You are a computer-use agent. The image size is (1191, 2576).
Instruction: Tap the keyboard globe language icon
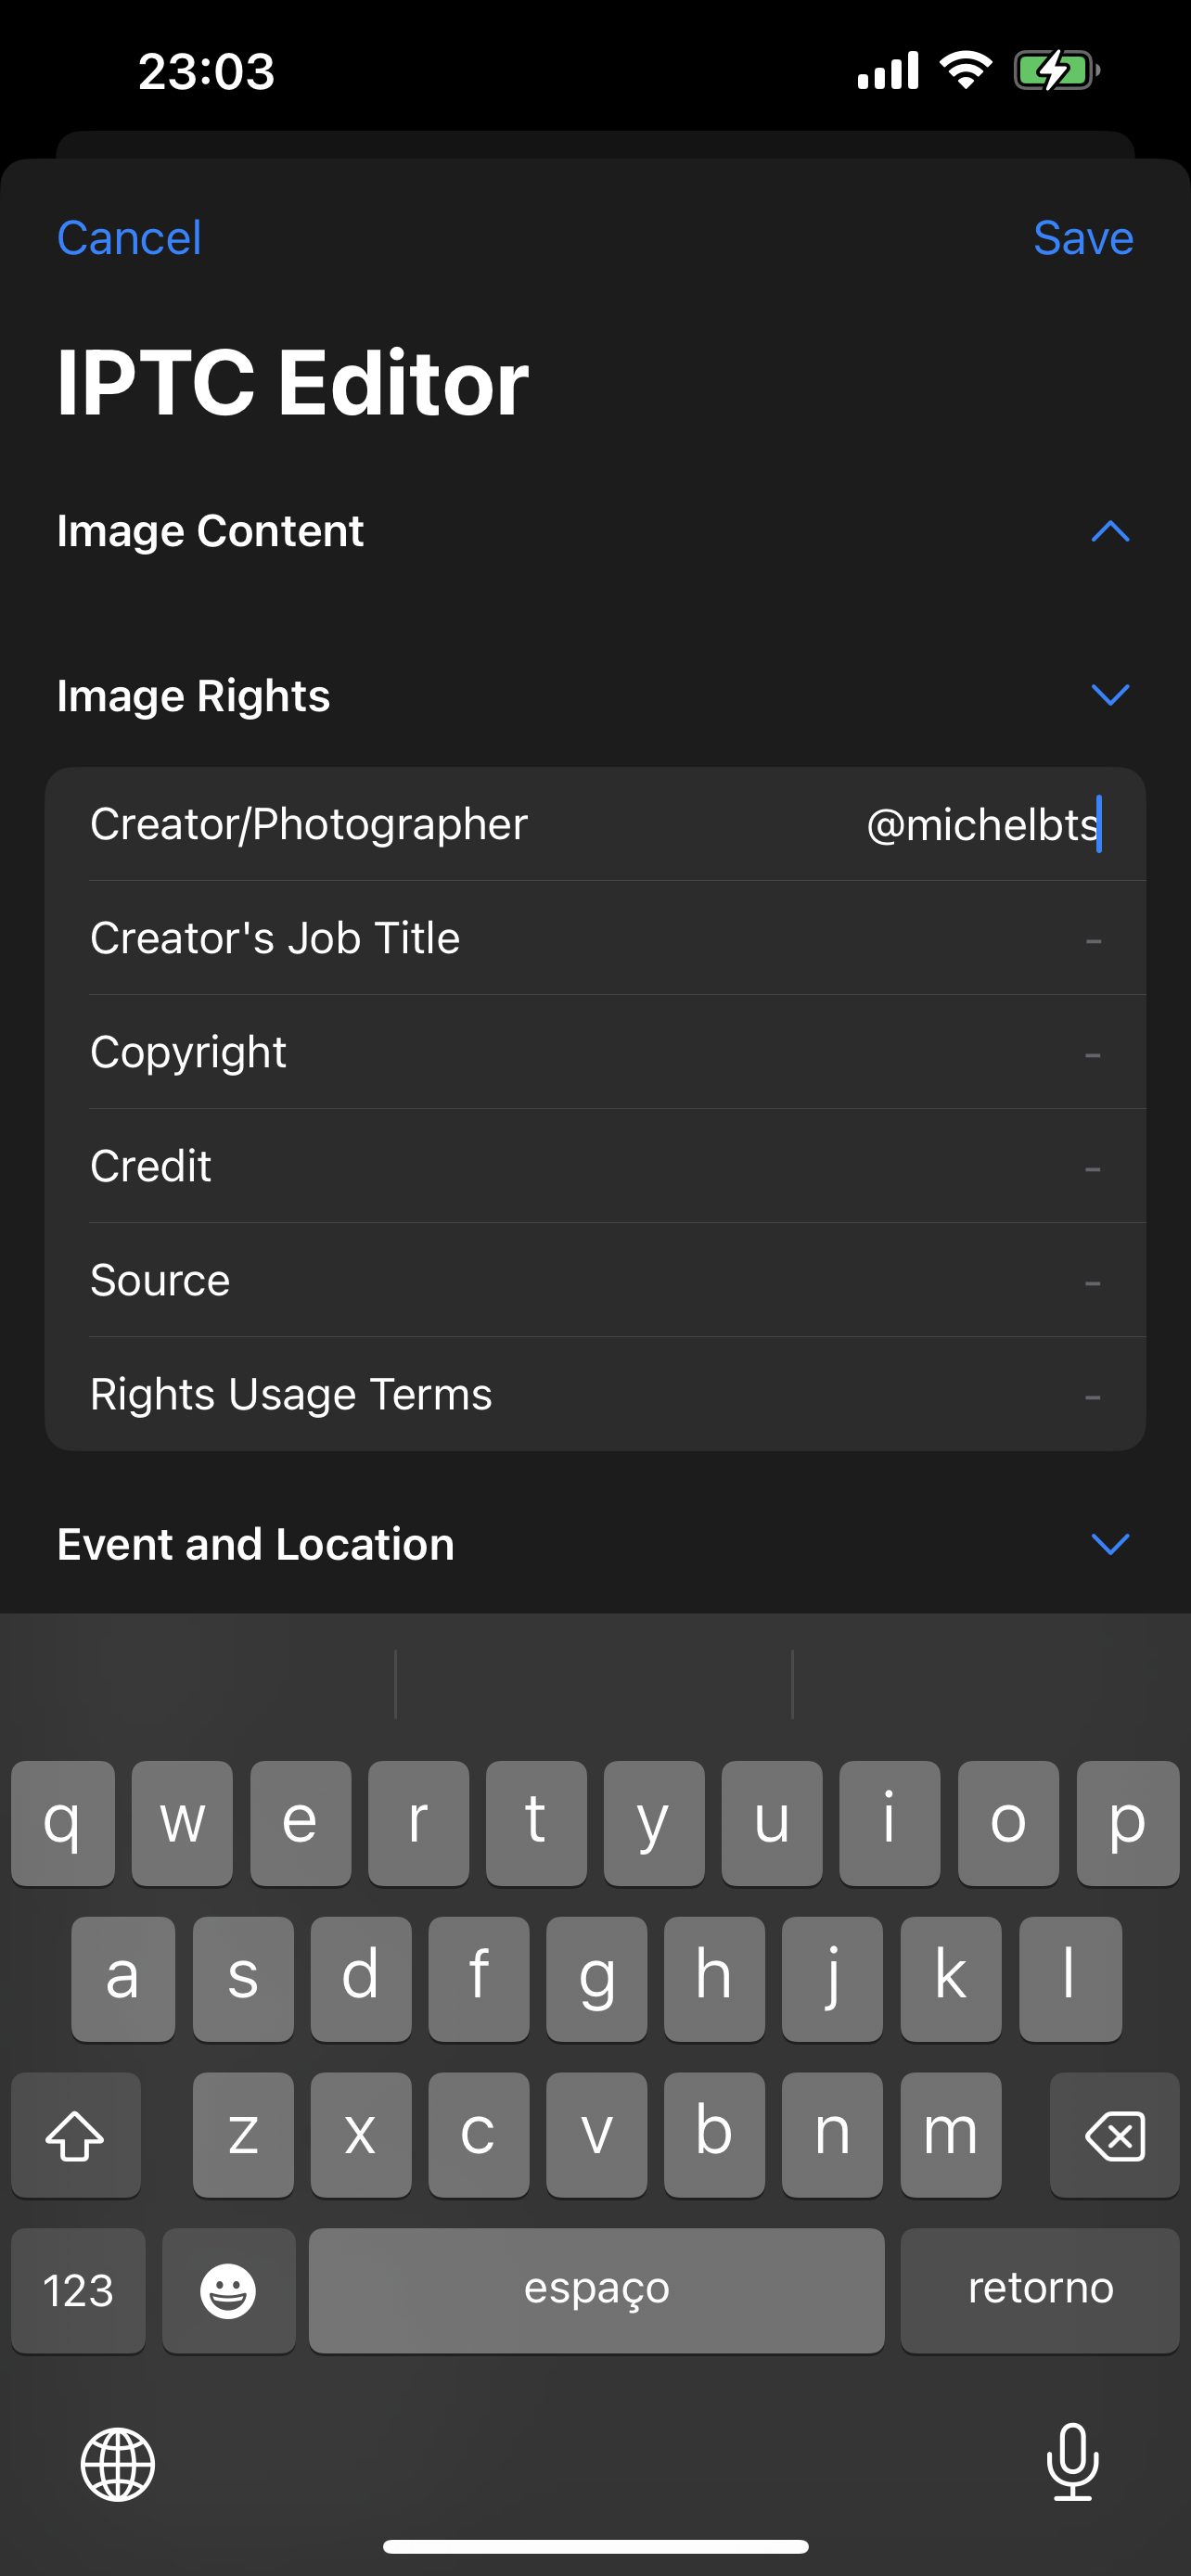pos(118,2465)
